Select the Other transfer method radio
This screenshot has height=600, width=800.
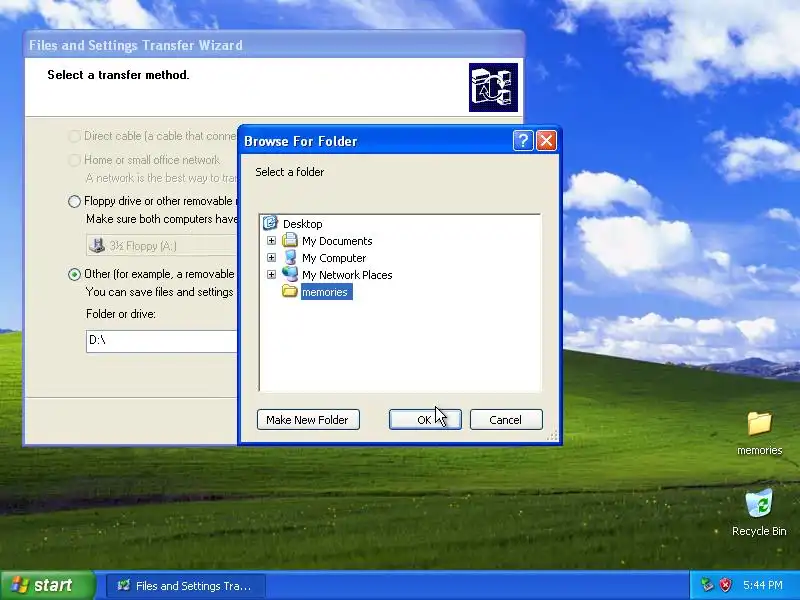tap(74, 274)
